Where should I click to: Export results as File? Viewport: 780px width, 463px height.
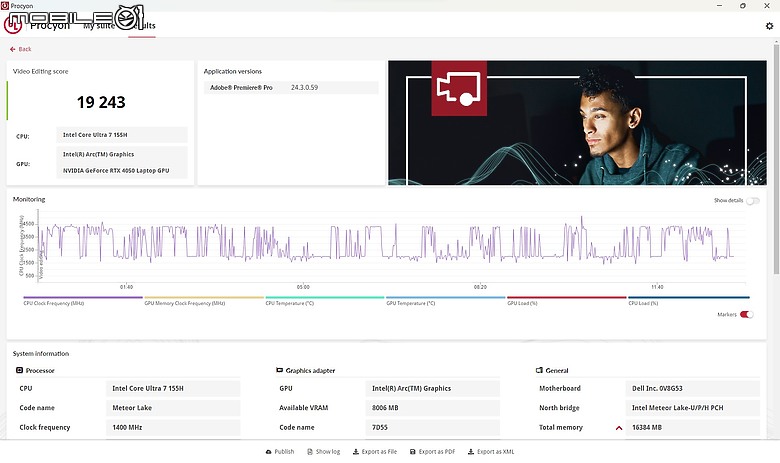pyautogui.click(x=375, y=452)
